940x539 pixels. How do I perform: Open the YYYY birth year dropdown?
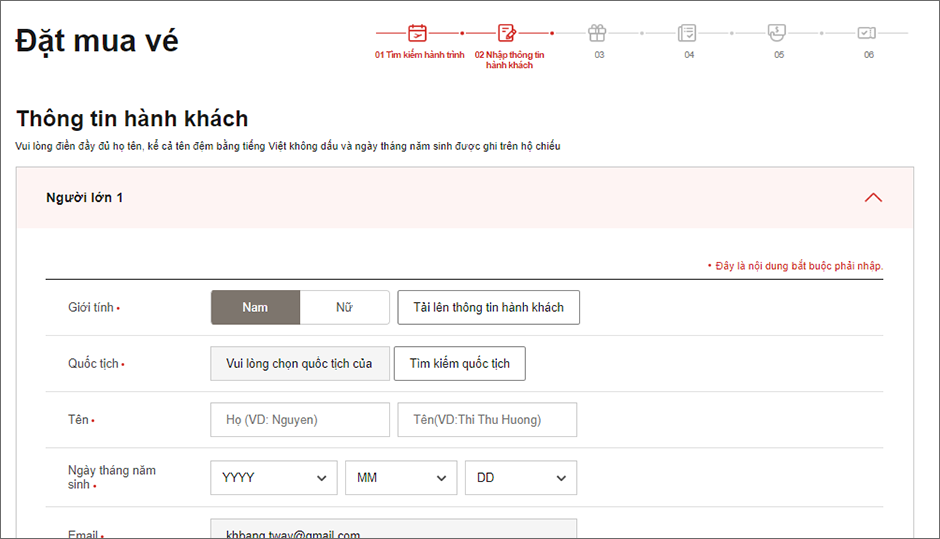click(x=274, y=478)
